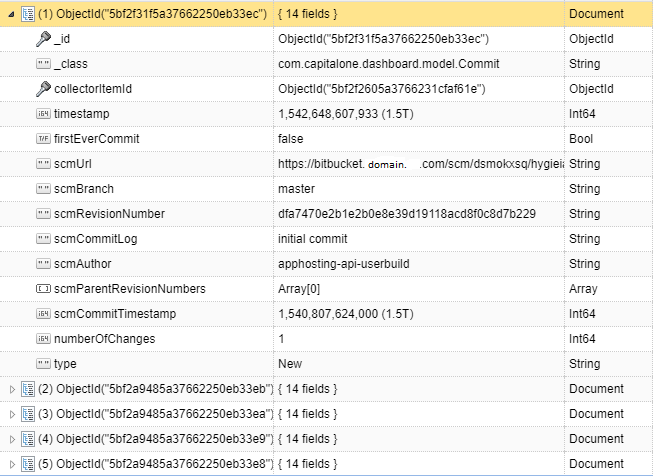The image size is (653, 476).
Task: Click the string icon beside scmBranch
Action: pyautogui.click(x=43, y=189)
